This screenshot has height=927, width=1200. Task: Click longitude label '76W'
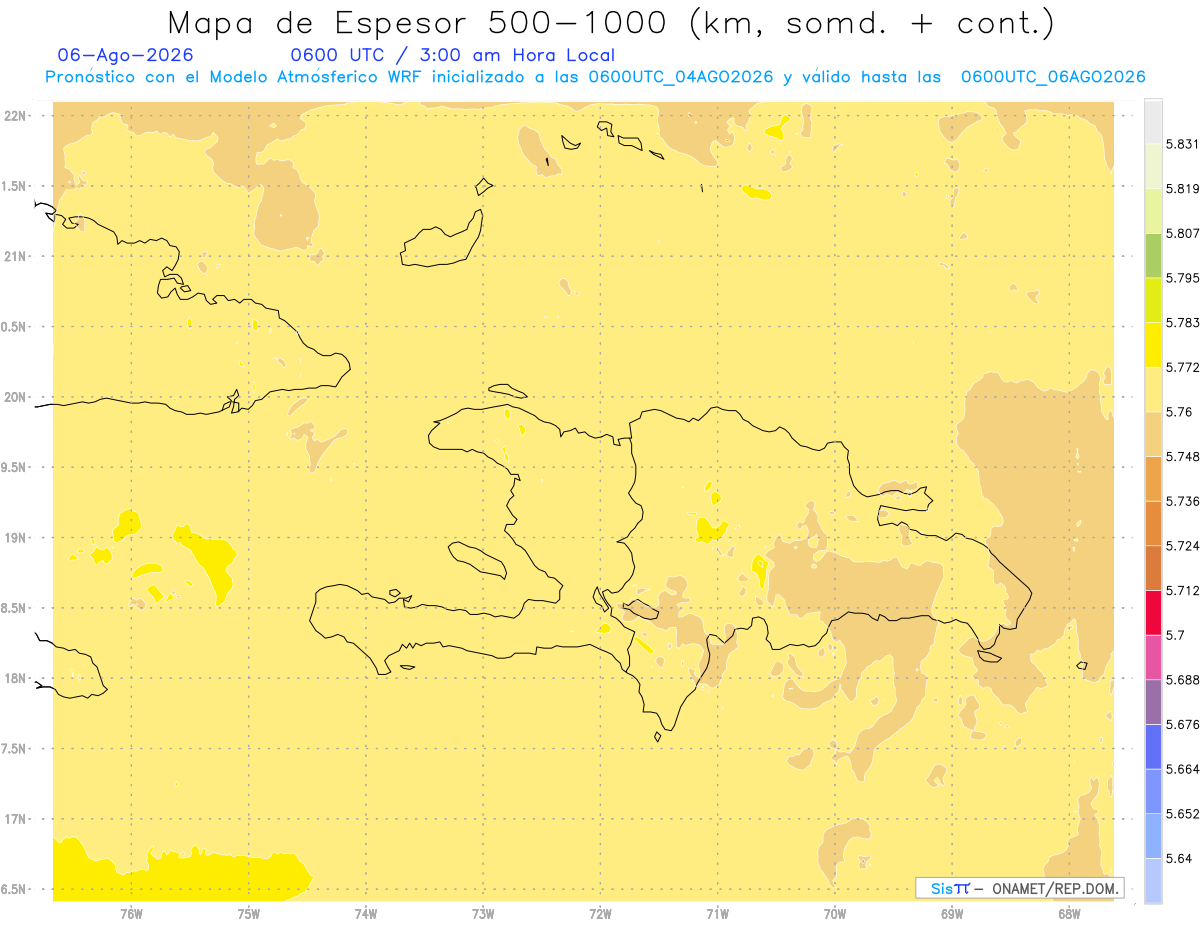pyautogui.click(x=131, y=913)
